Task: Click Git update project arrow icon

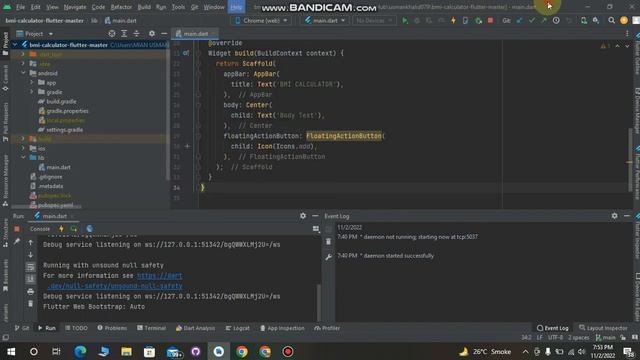Action: (519, 20)
